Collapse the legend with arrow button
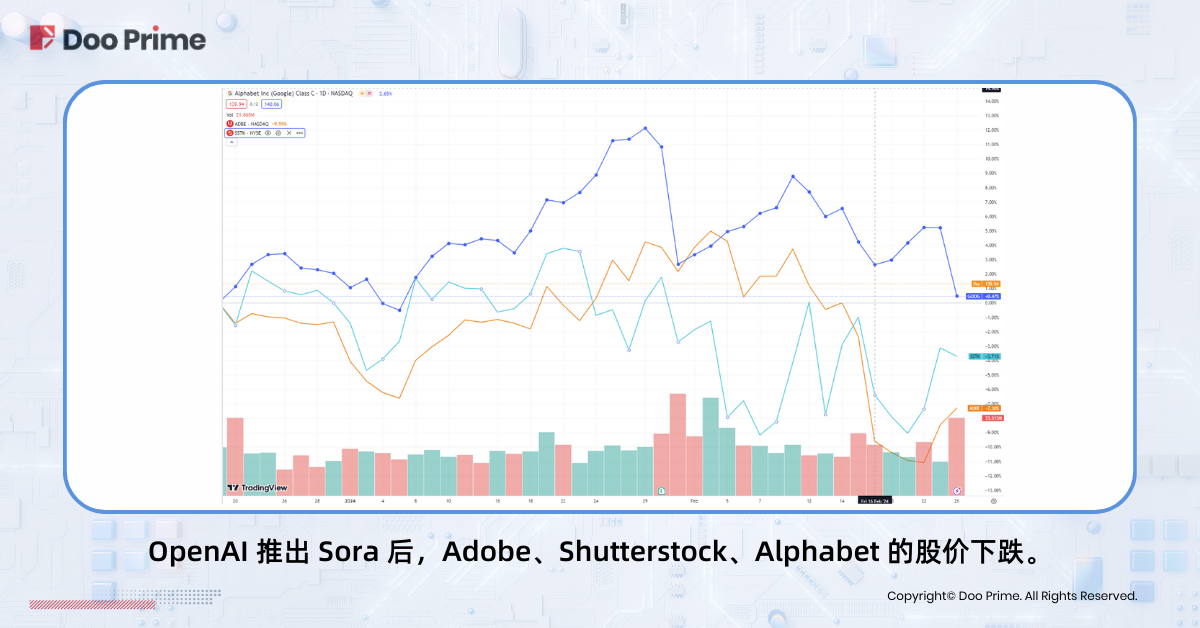Image resolution: width=1200 pixels, height=628 pixels. point(232,142)
